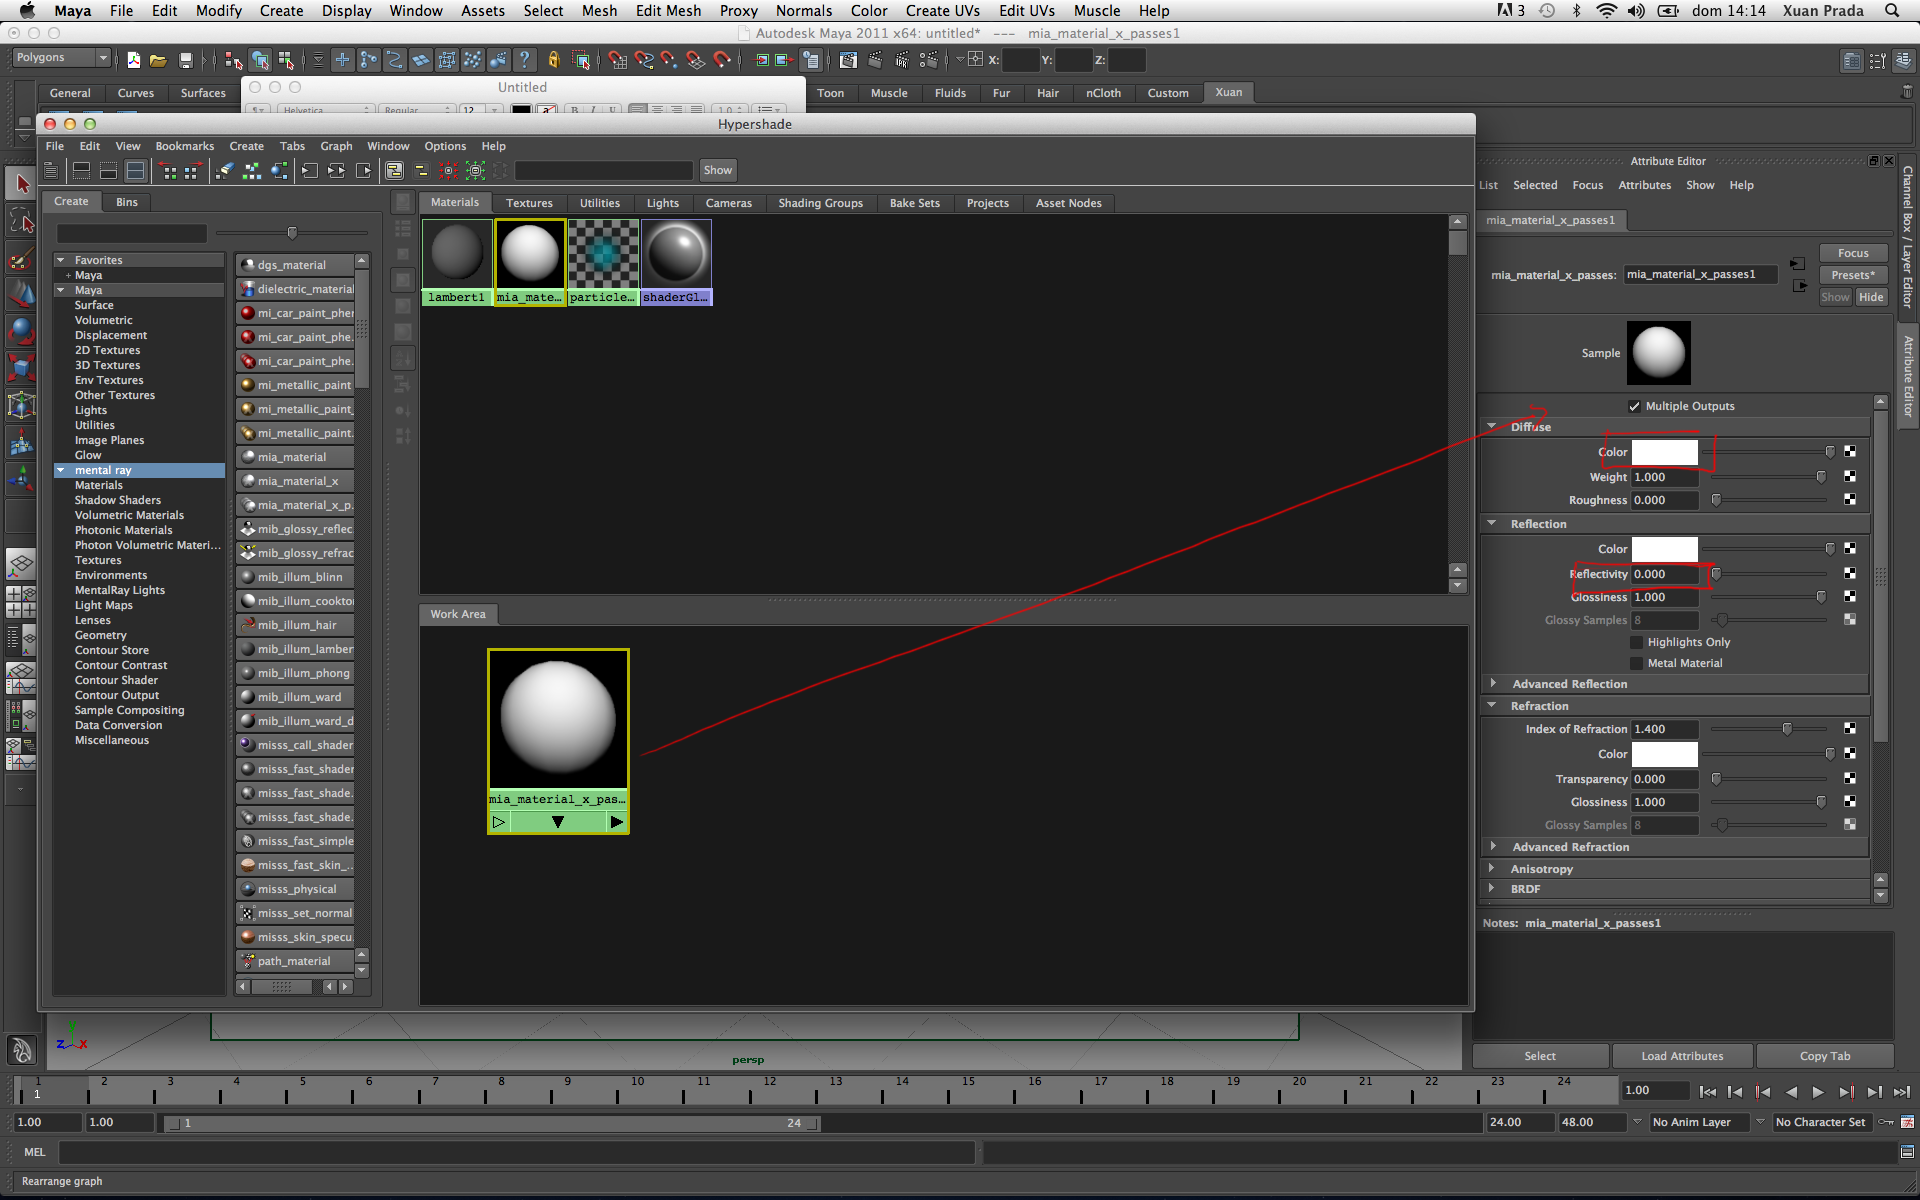Open the Graph menu in Hypershade
This screenshot has width=1920, height=1200.
pyautogui.click(x=336, y=146)
